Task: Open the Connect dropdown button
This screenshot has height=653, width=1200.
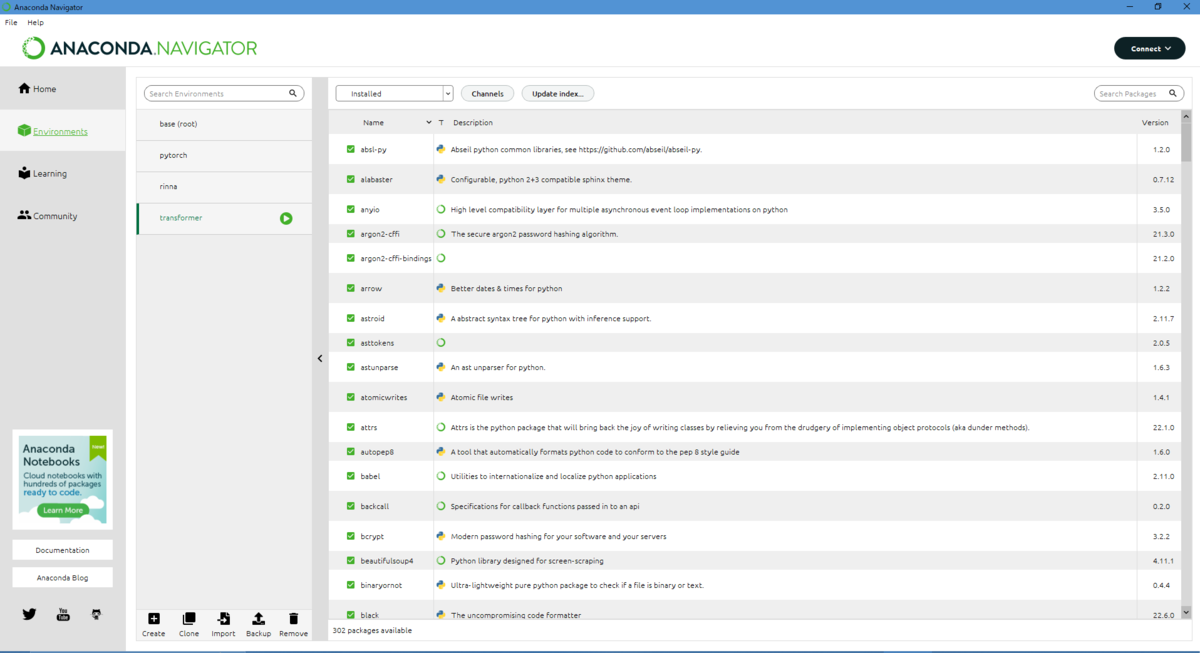Action: (1150, 48)
